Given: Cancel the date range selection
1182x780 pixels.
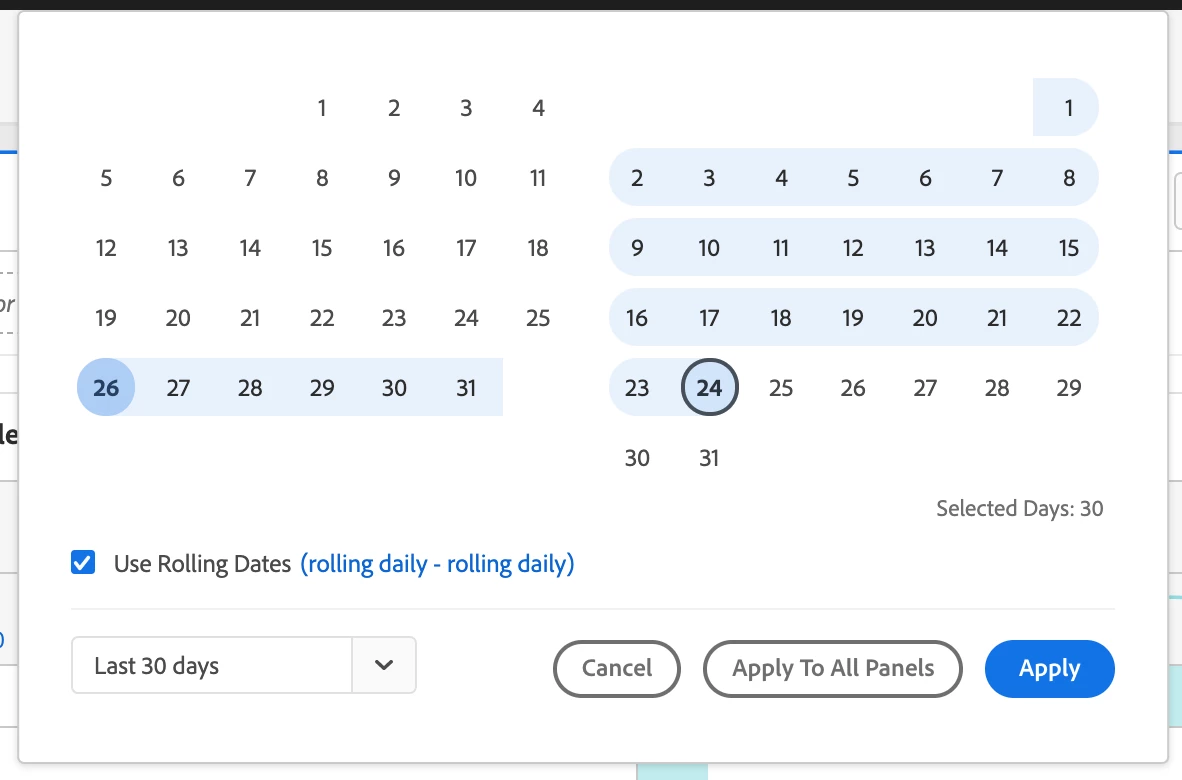Looking at the screenshot, I should (617, 668).
